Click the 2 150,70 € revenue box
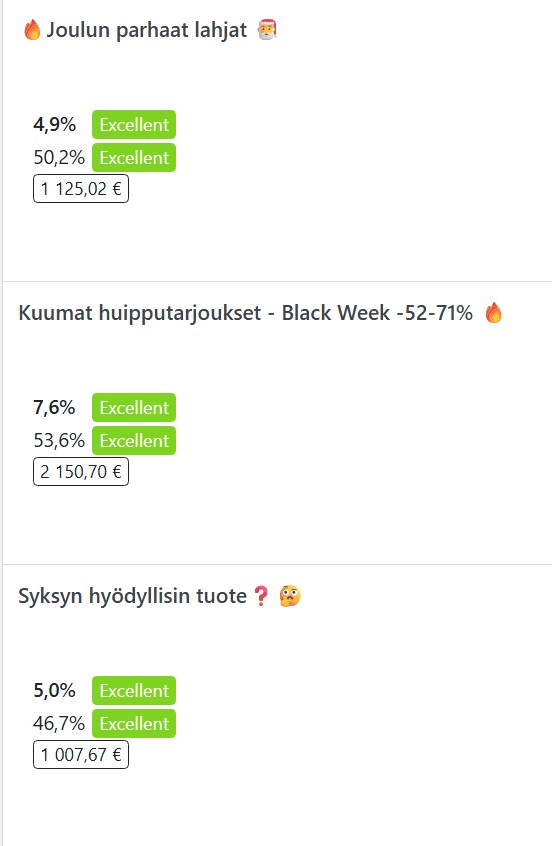The image size is (552, 846). 81,472
